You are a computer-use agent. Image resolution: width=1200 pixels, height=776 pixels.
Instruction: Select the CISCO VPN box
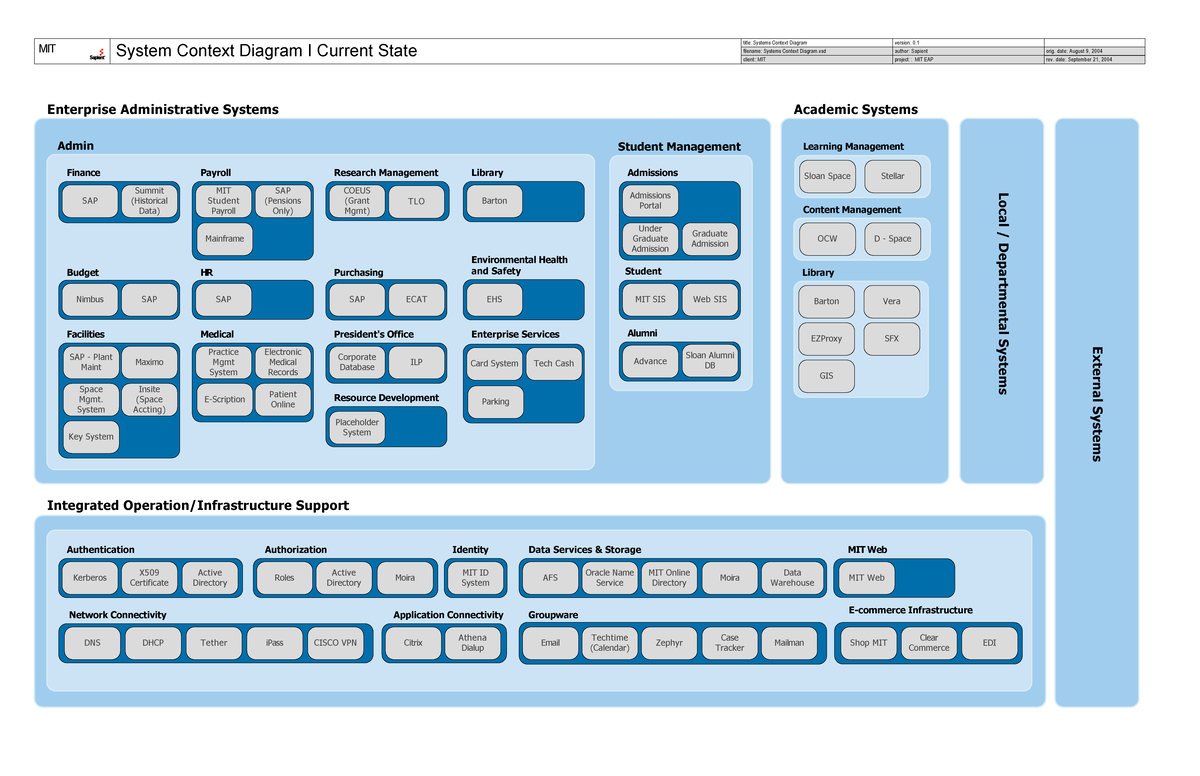coord(335,643)
